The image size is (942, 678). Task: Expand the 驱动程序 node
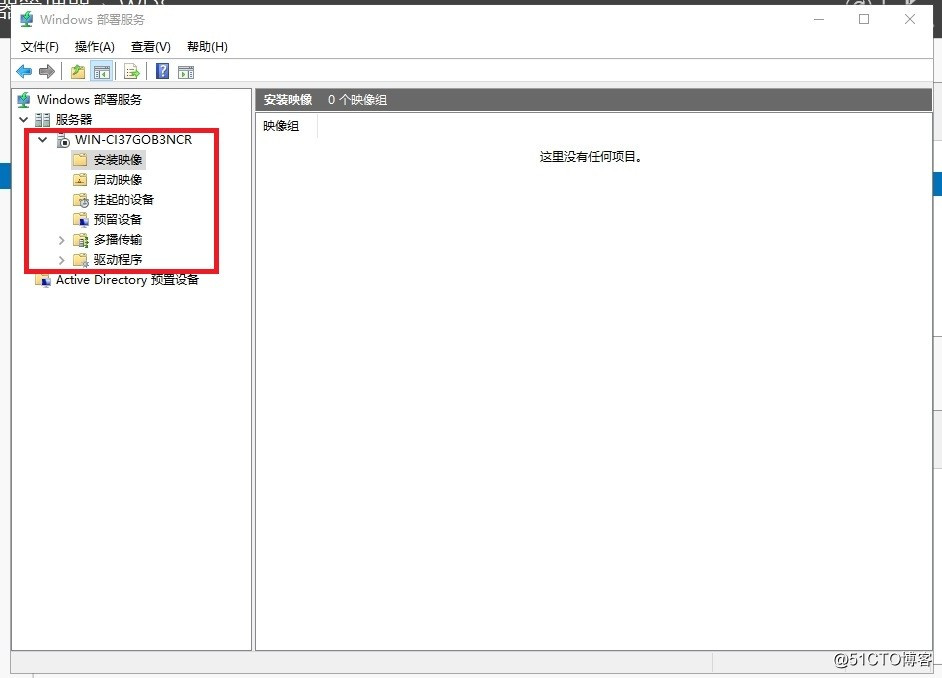point(61,260)
